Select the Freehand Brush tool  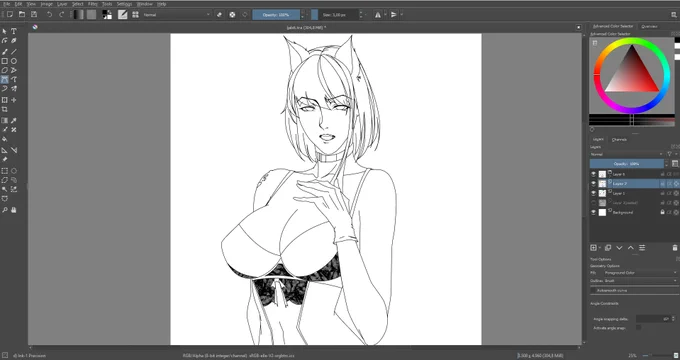[x=5, y=52]
